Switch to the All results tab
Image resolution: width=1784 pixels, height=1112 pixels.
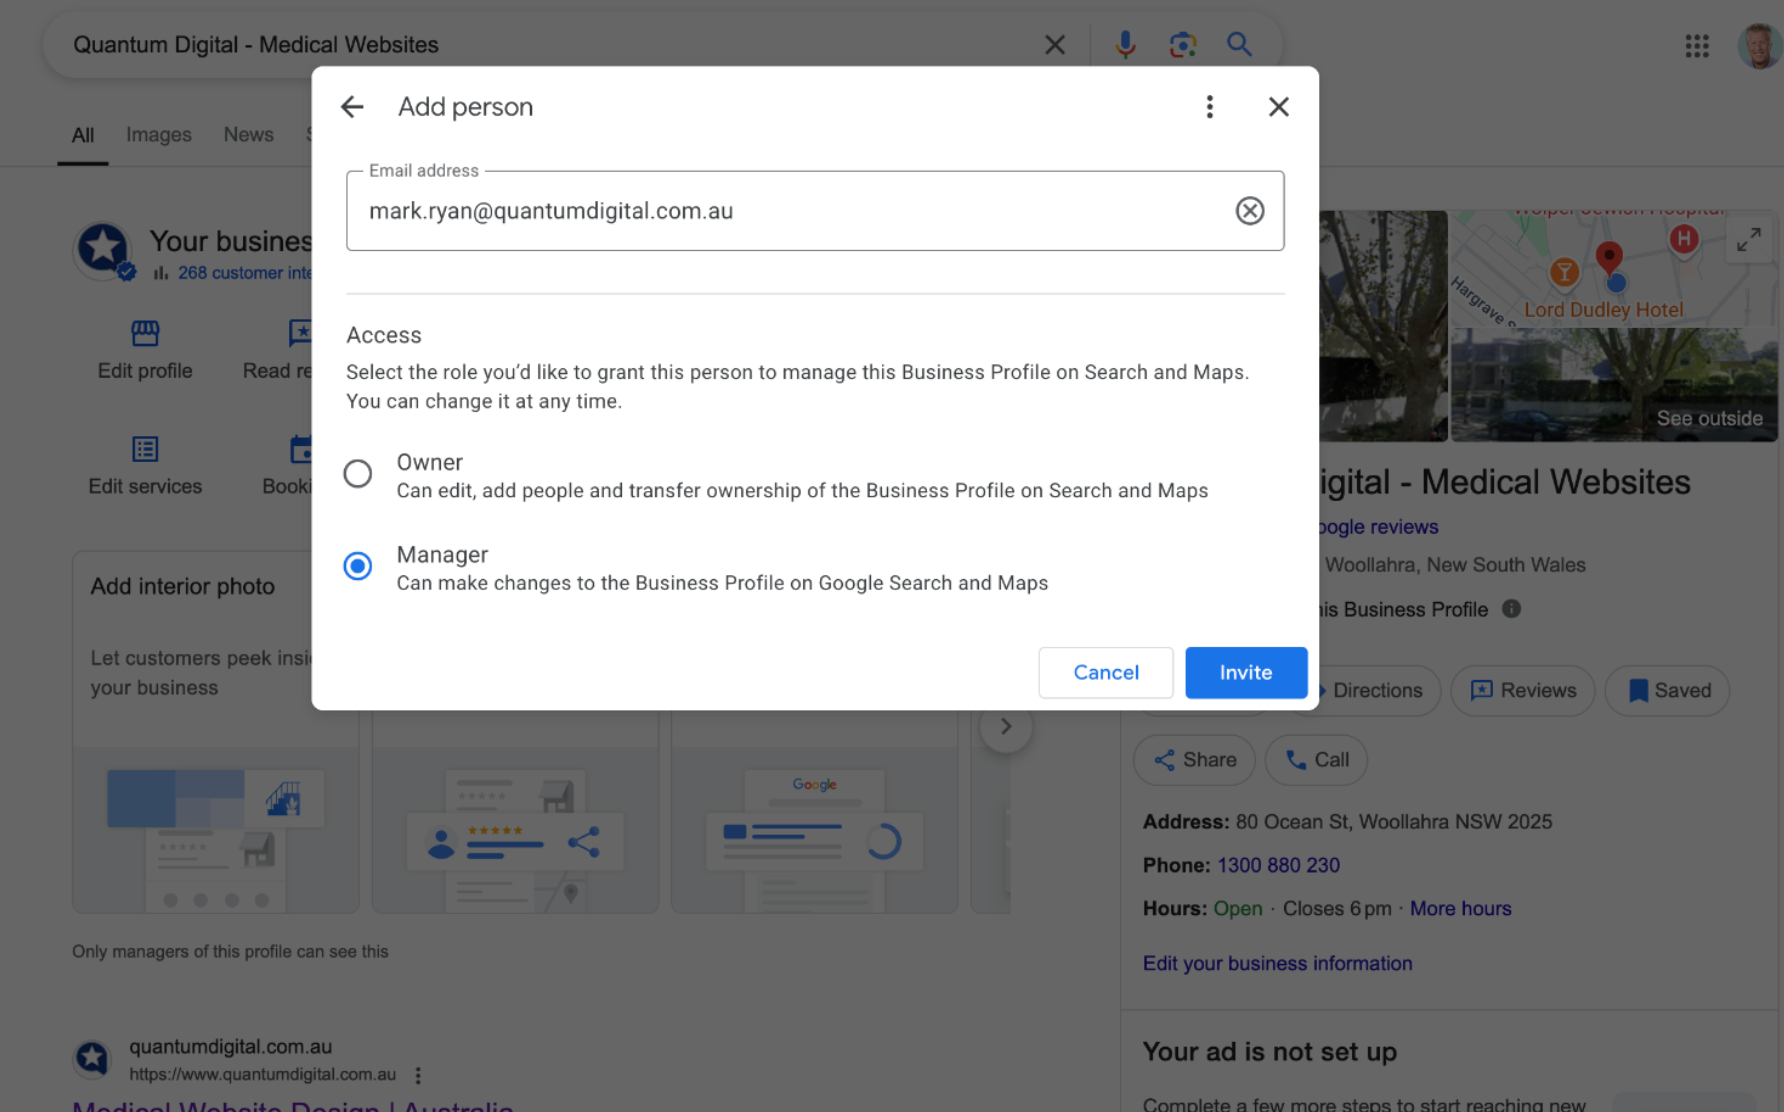point(83,135)
